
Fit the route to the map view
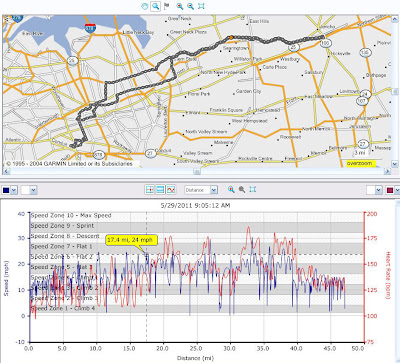pos(201,6)
